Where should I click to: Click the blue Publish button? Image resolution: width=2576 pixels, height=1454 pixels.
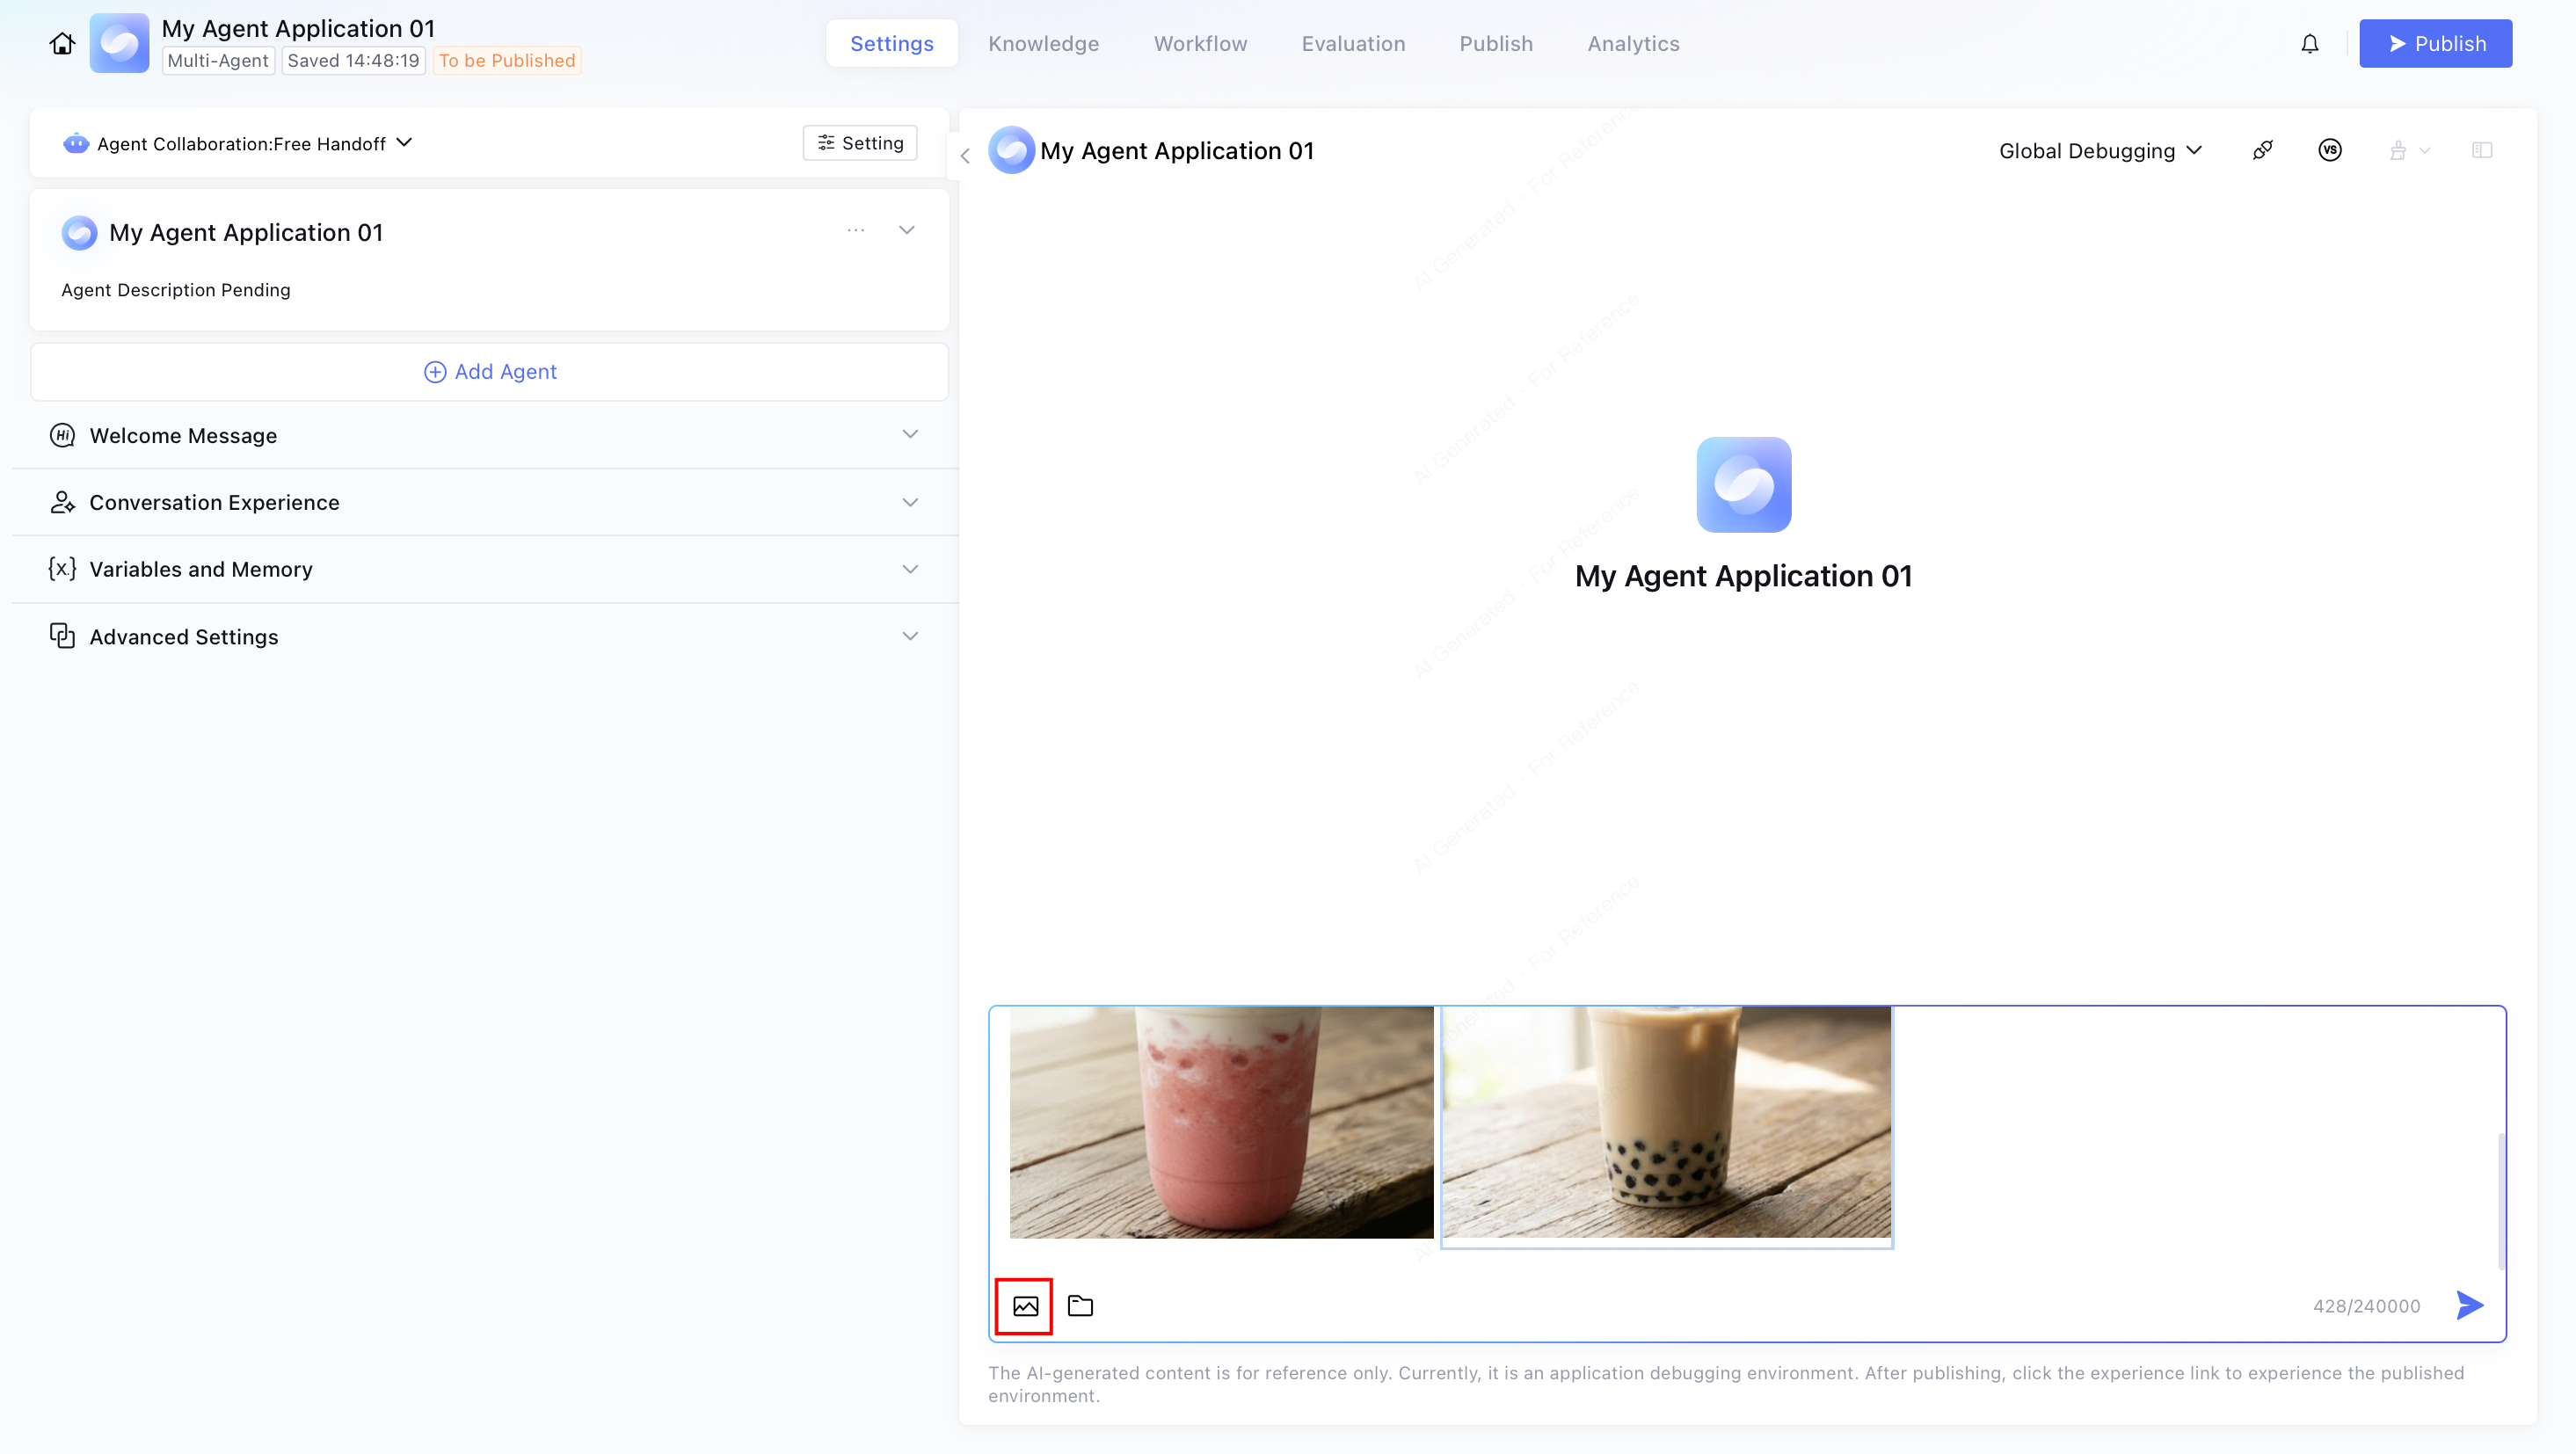pos(2435,44)
